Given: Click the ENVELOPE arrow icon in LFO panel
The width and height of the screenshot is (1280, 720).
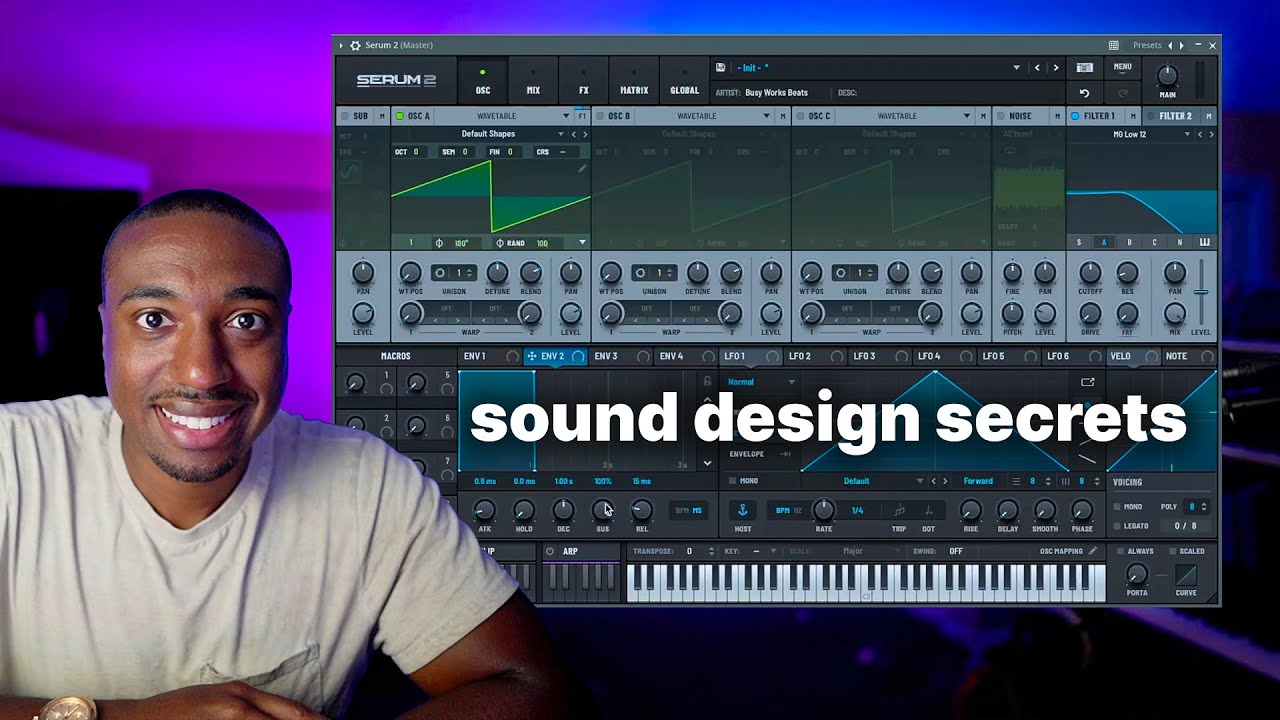Looking at the screenshot, I should (x=785, y=454).
